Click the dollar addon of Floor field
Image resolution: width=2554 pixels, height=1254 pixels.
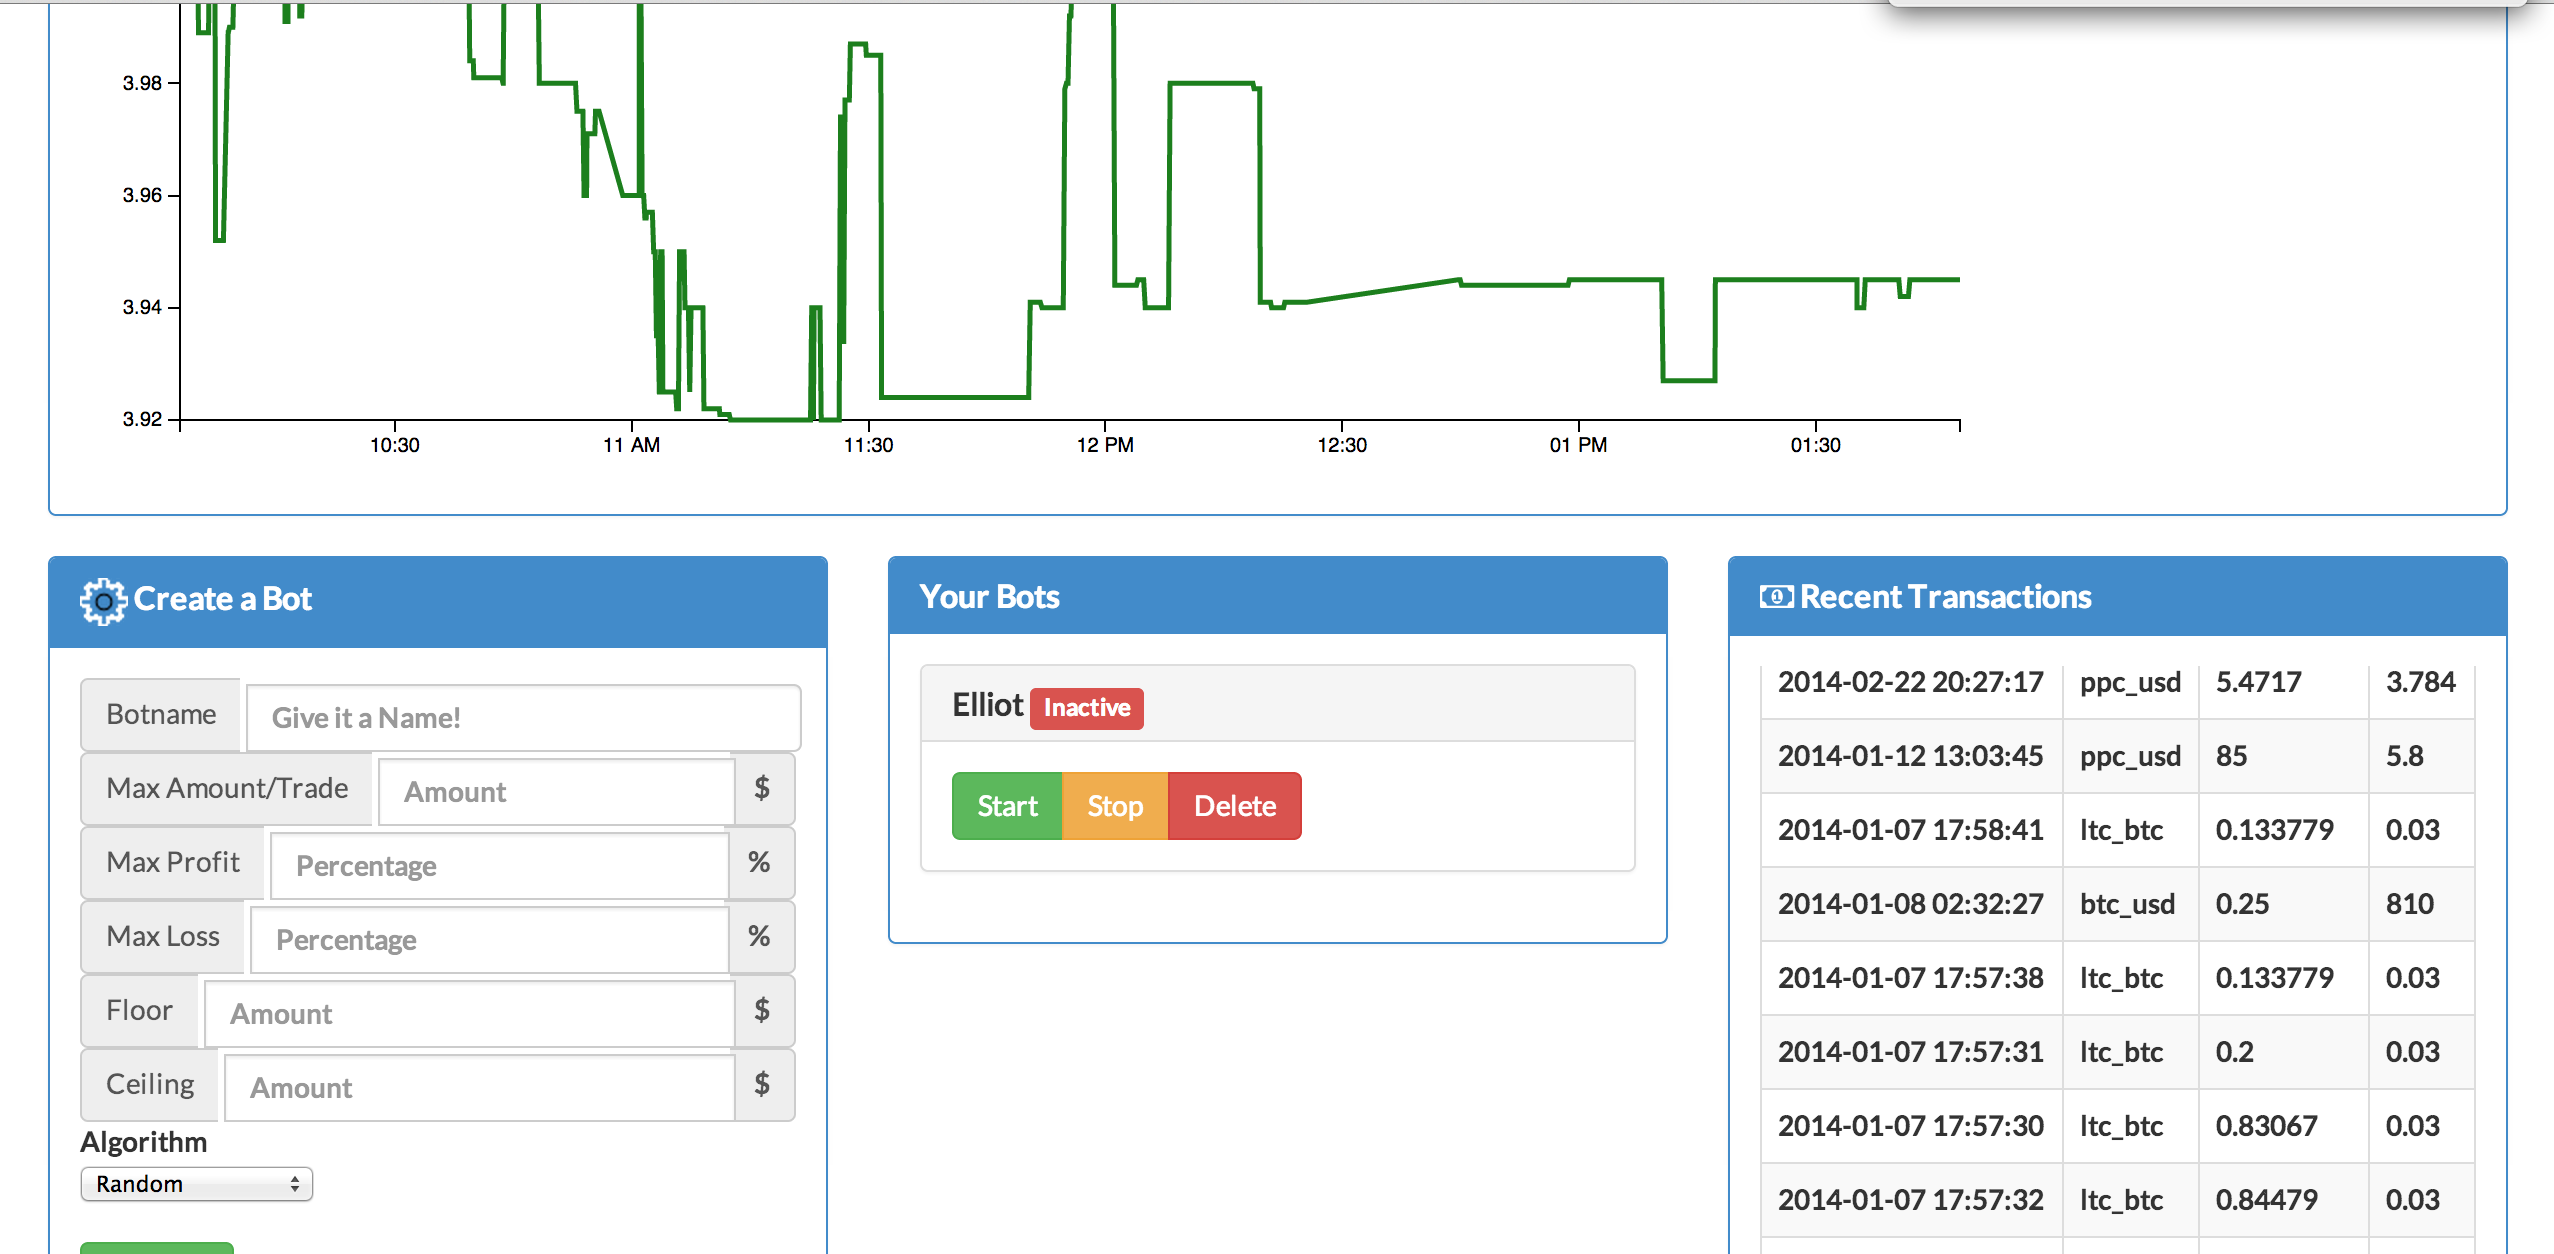click(x=762, y=1011)
